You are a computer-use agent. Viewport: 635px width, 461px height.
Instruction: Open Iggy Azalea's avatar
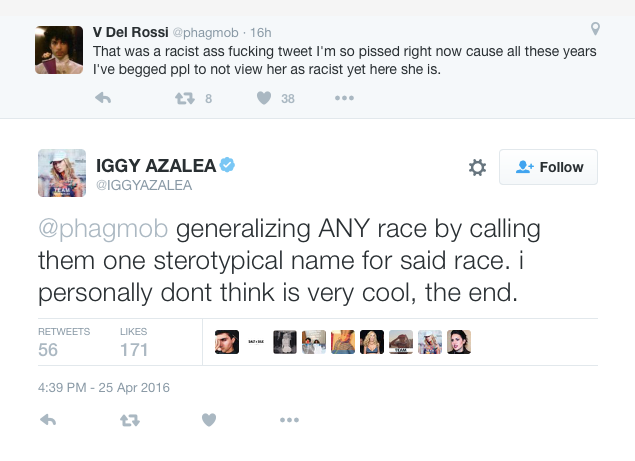62,172
